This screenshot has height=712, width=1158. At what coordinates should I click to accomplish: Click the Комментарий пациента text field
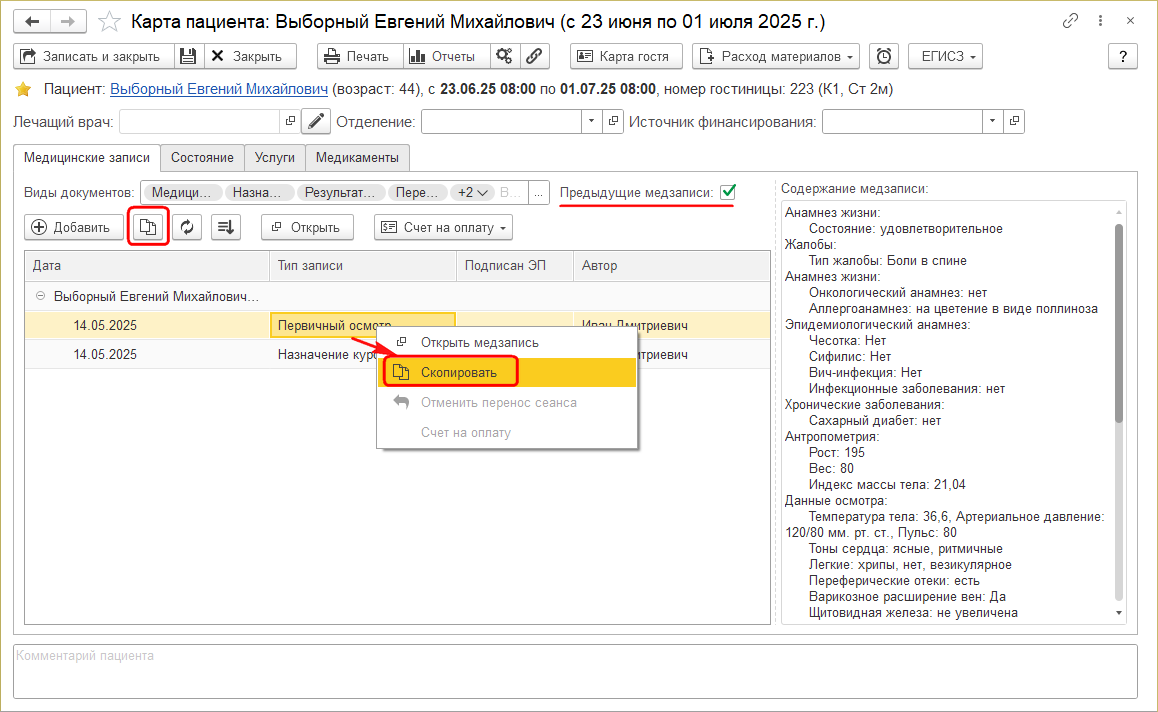[x=575, y=670]
